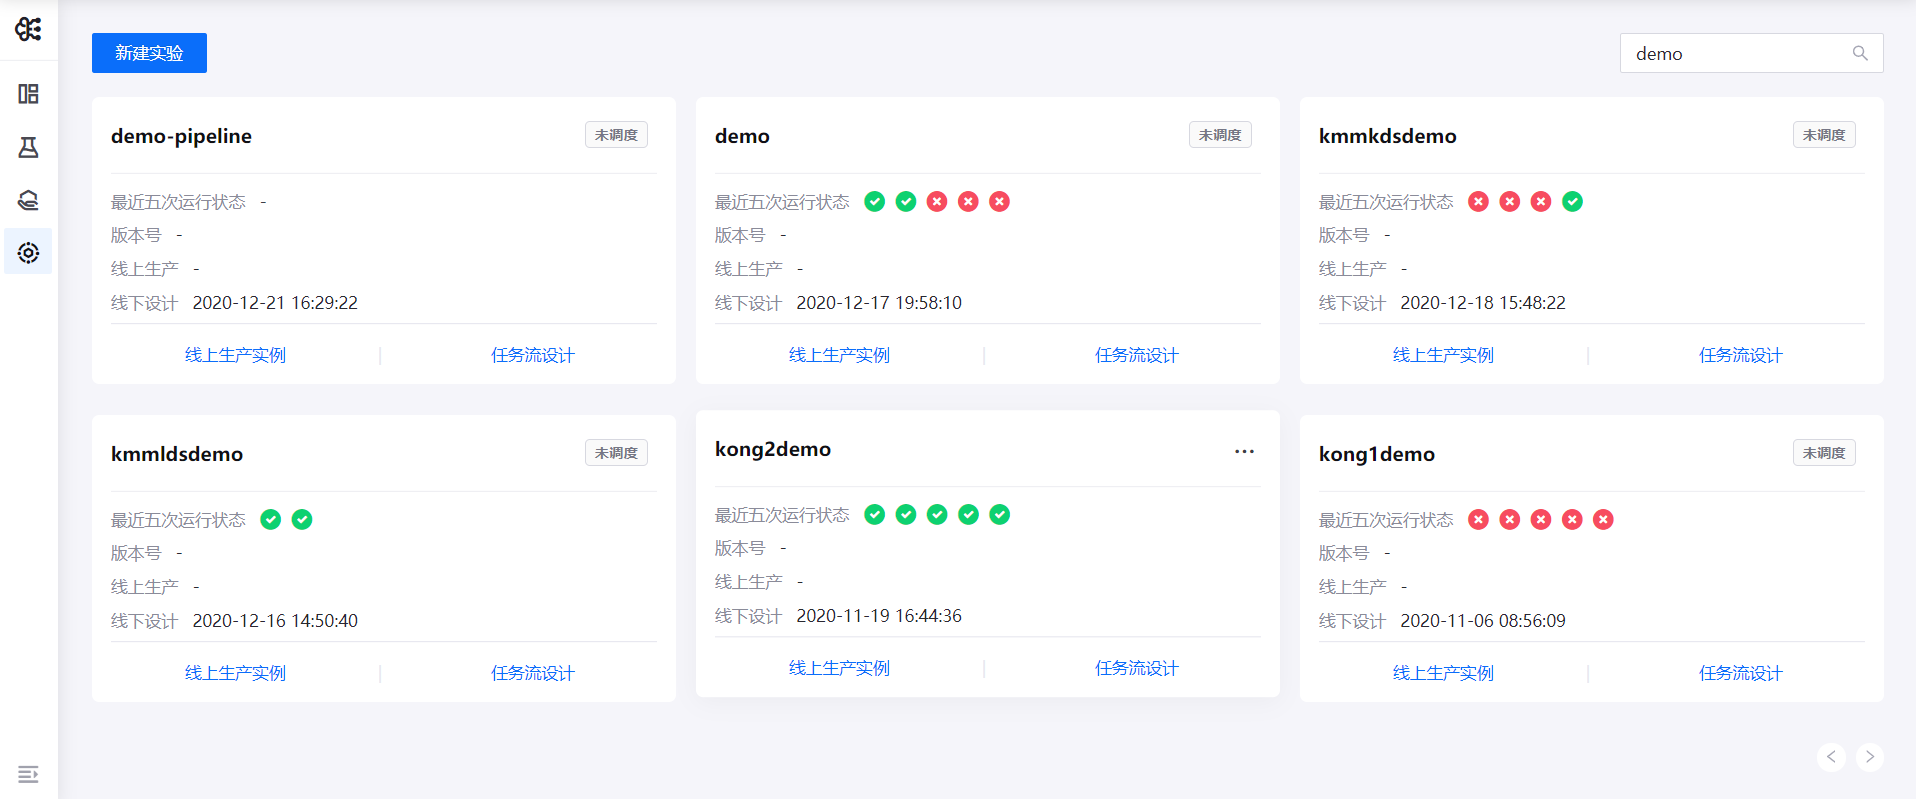Expand sidebar using bottom menu icon
Viewport: 1916px width, 799px height.
pyautogui.click(x=28, y=774)
